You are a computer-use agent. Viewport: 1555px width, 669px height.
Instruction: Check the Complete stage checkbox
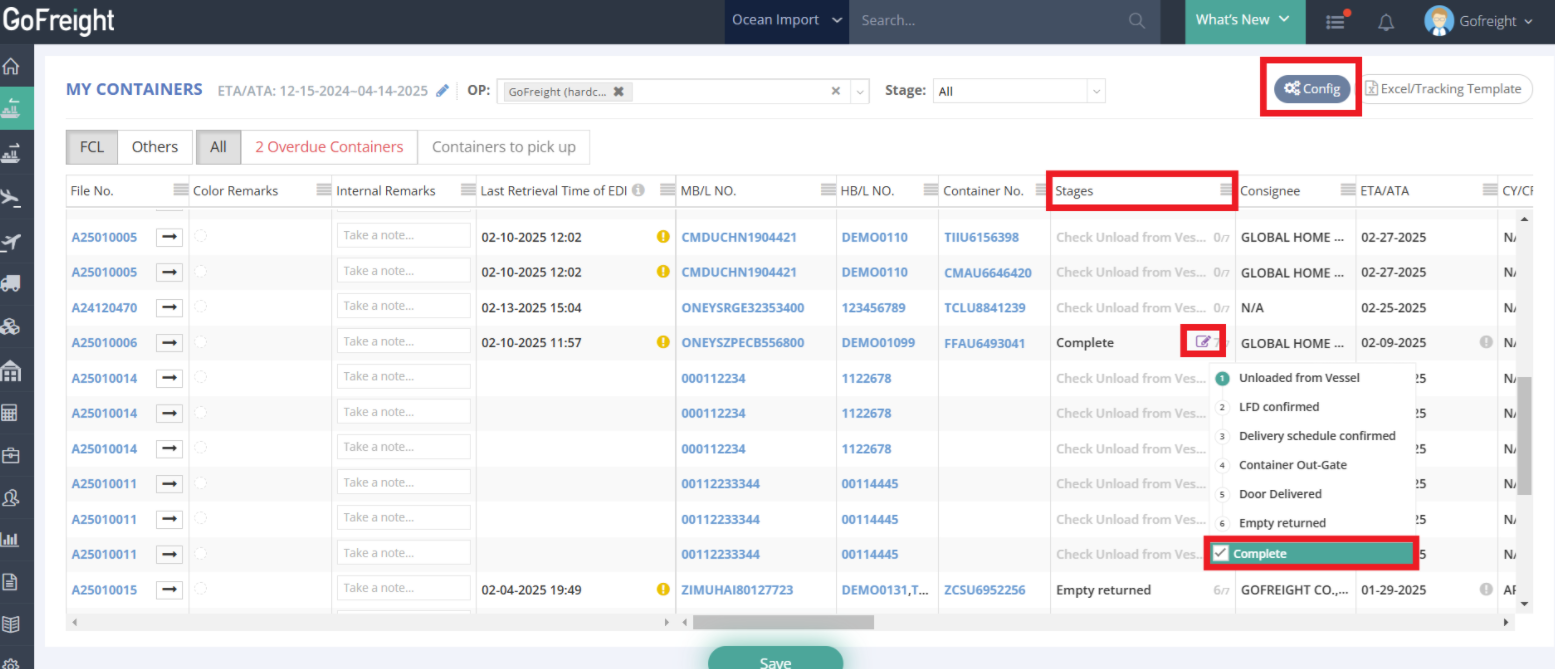[x=1220, y=553]
